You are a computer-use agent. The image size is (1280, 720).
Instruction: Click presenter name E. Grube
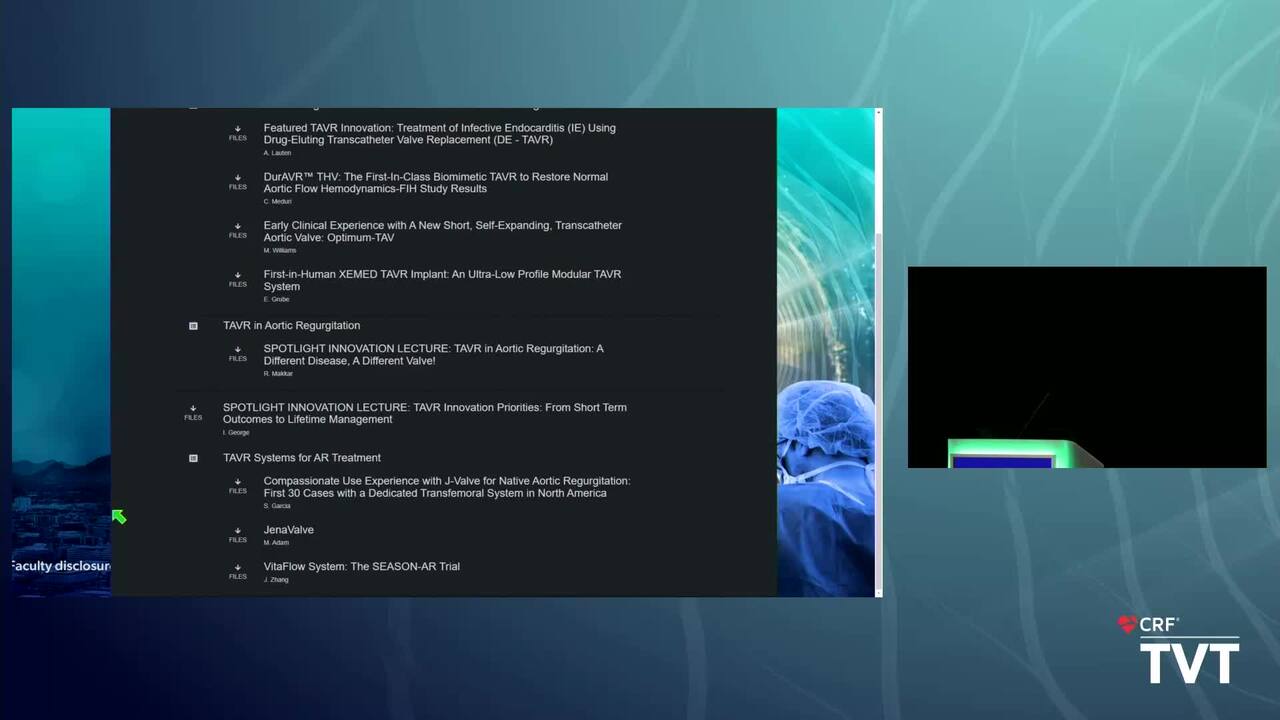276,299
